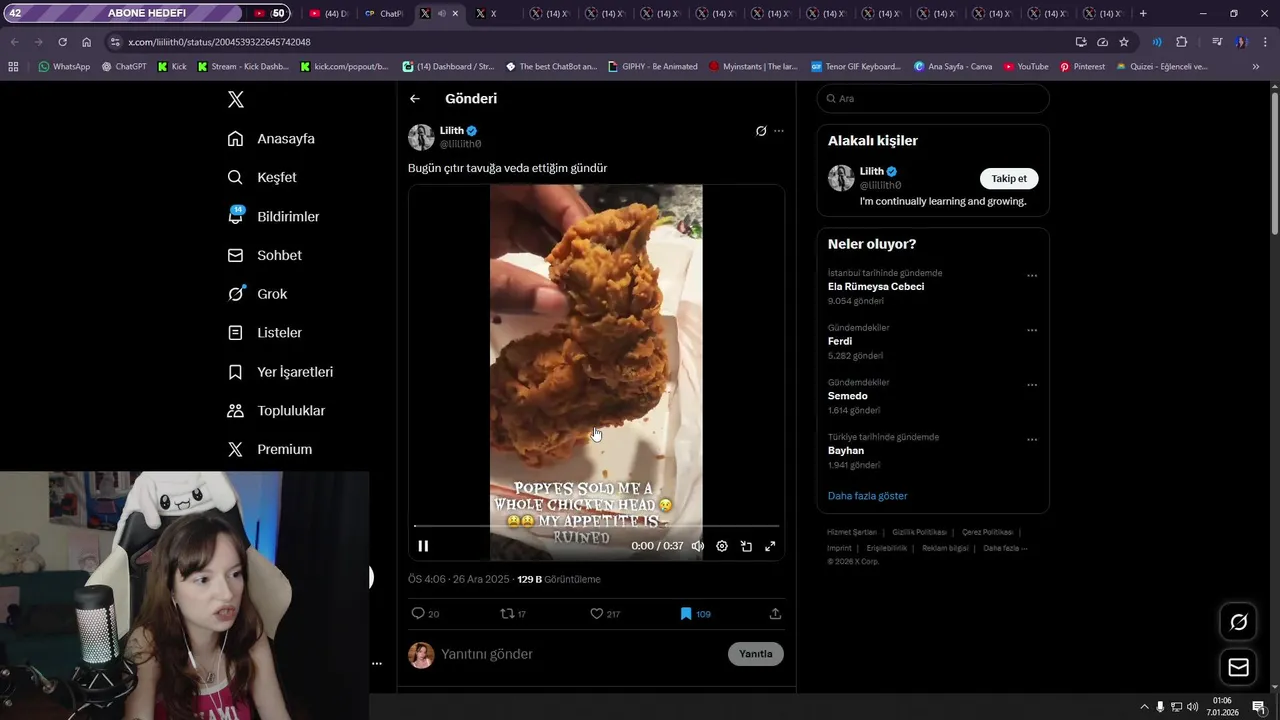Open the Pinterest bookmark
Screen dimensions: 1280x720
1083,67
